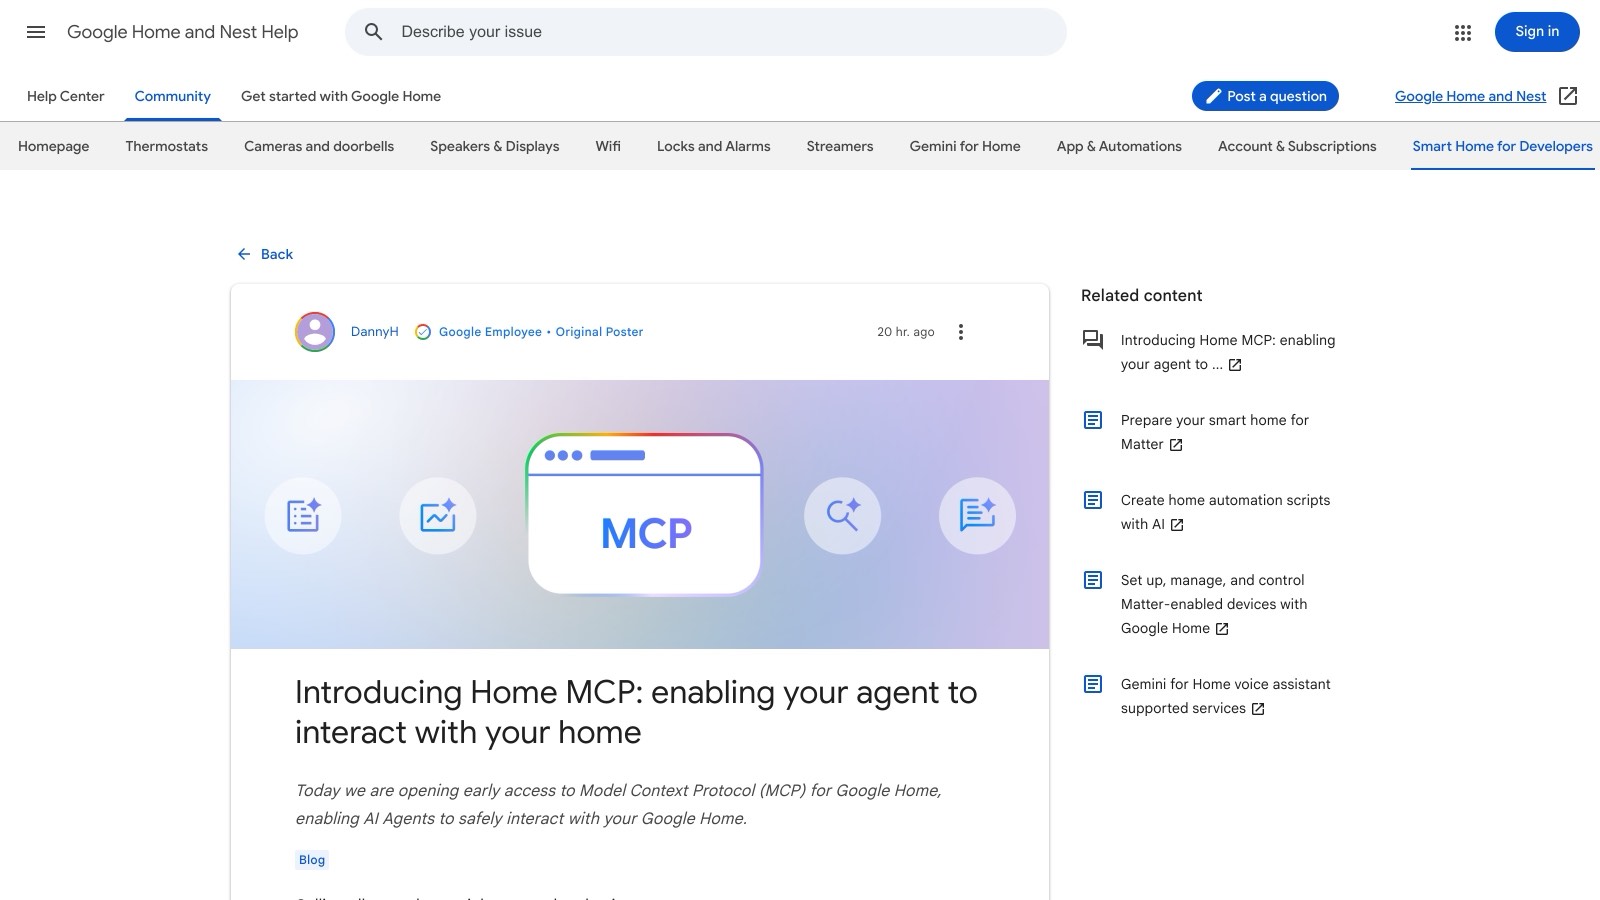1600x900 pixels.
Task: Open the Speakers & Displays category
Action: (x=495, y=146)
